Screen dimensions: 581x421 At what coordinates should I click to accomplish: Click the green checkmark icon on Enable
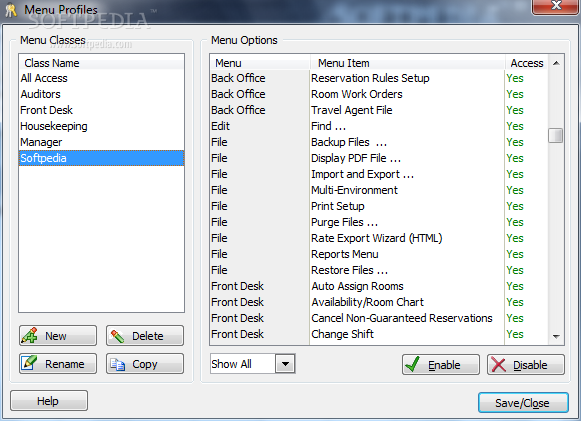[x=412, y=364]
